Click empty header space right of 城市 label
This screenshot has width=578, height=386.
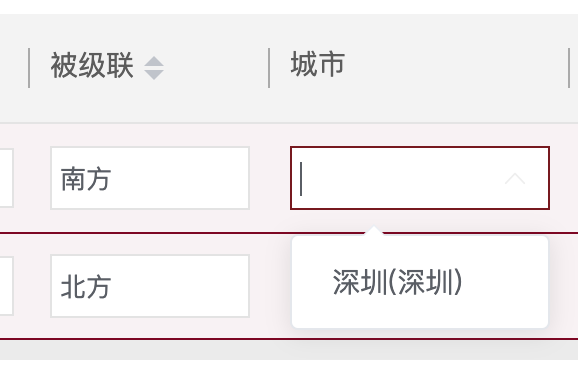[x=457, y=68]
